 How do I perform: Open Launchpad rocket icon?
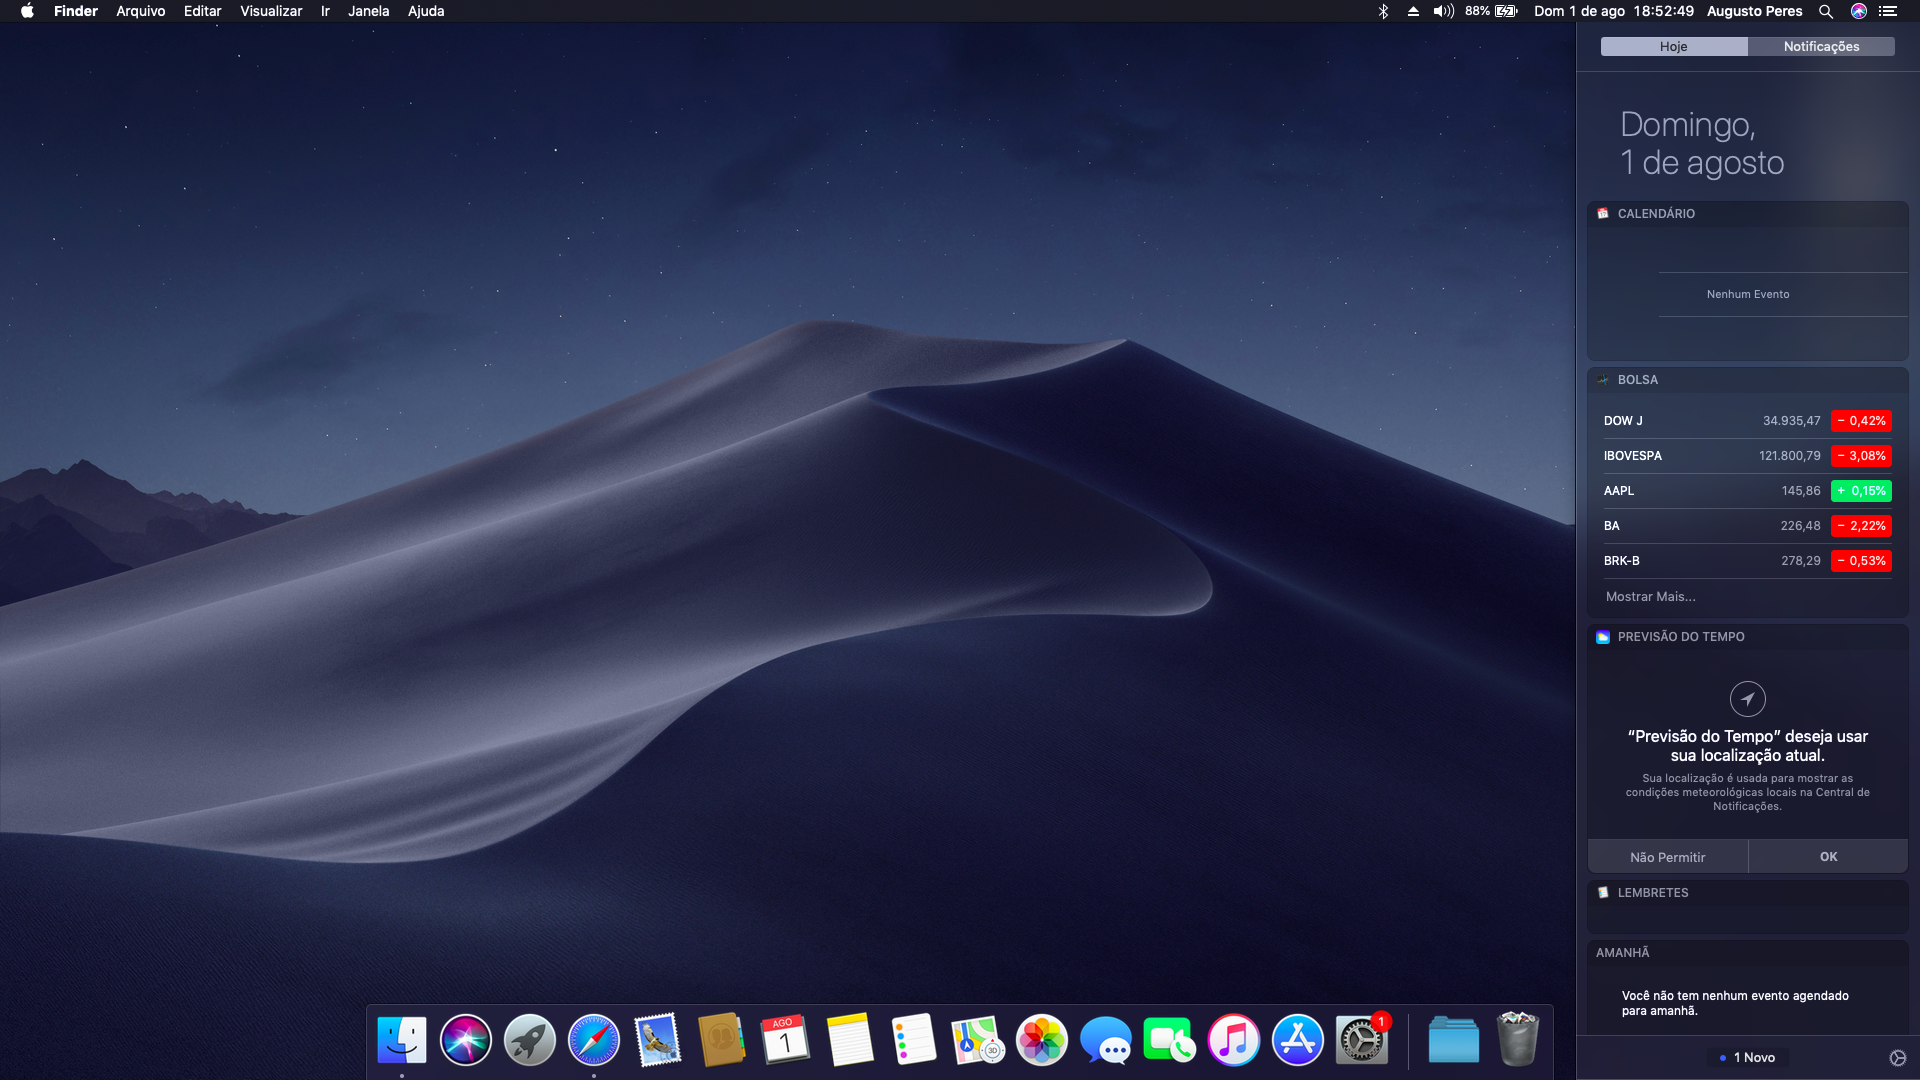click(529, 1040)
